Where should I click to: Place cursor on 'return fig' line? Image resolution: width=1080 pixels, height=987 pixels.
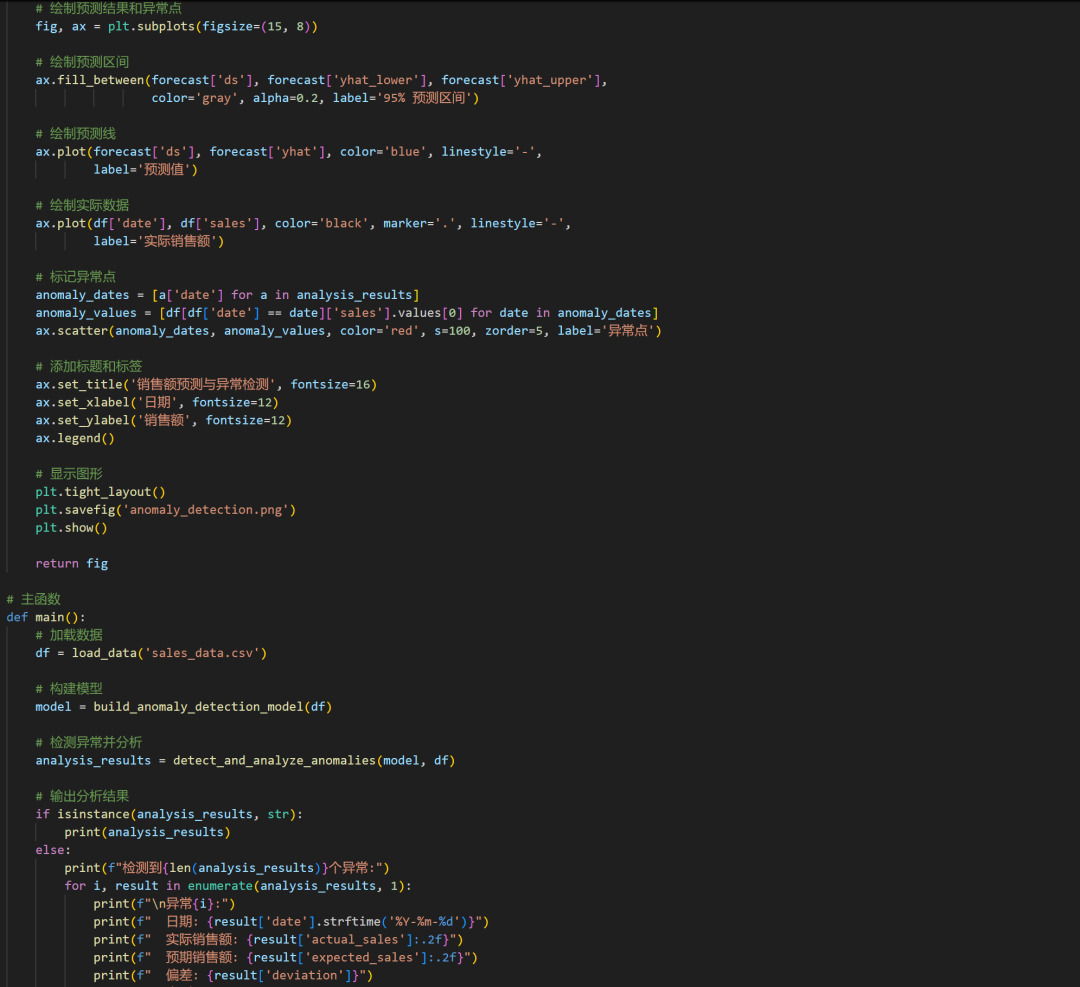coord(71,563)
